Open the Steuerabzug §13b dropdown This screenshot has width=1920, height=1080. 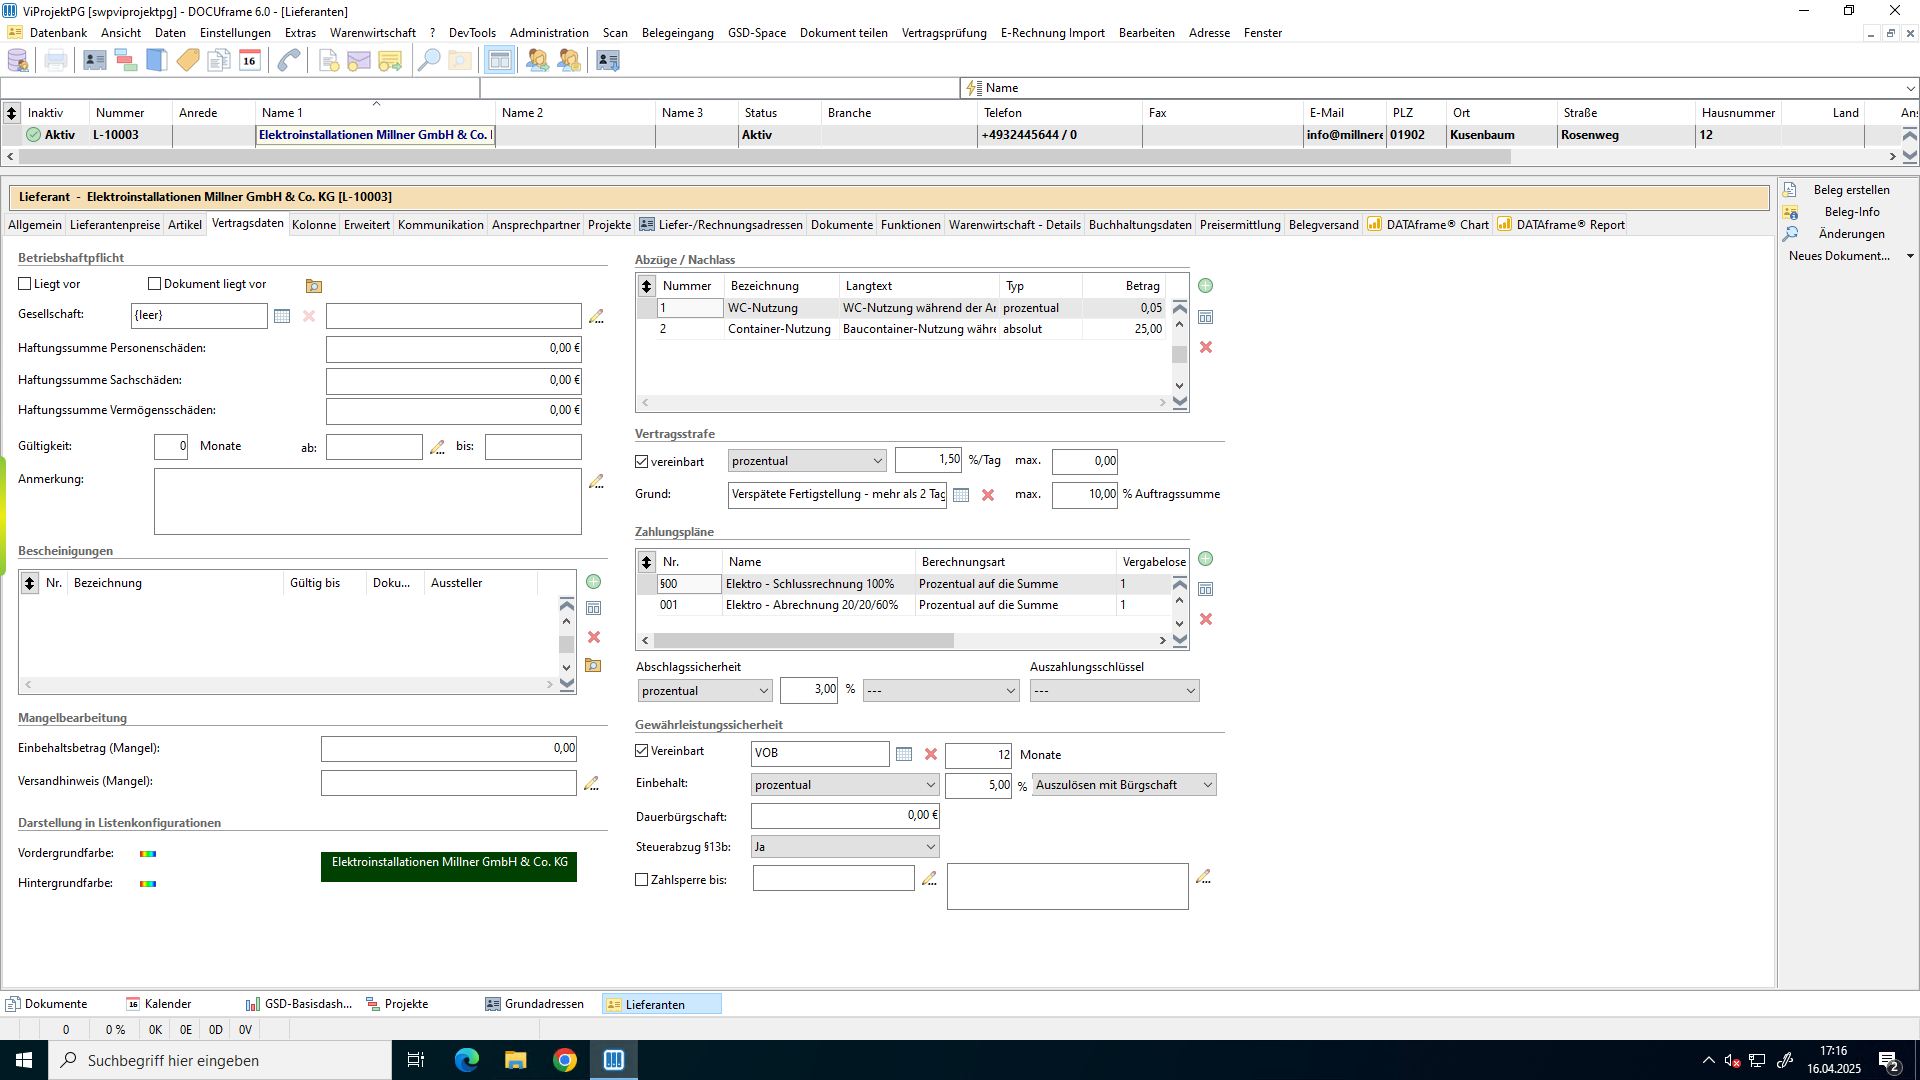tap(845, 847)
